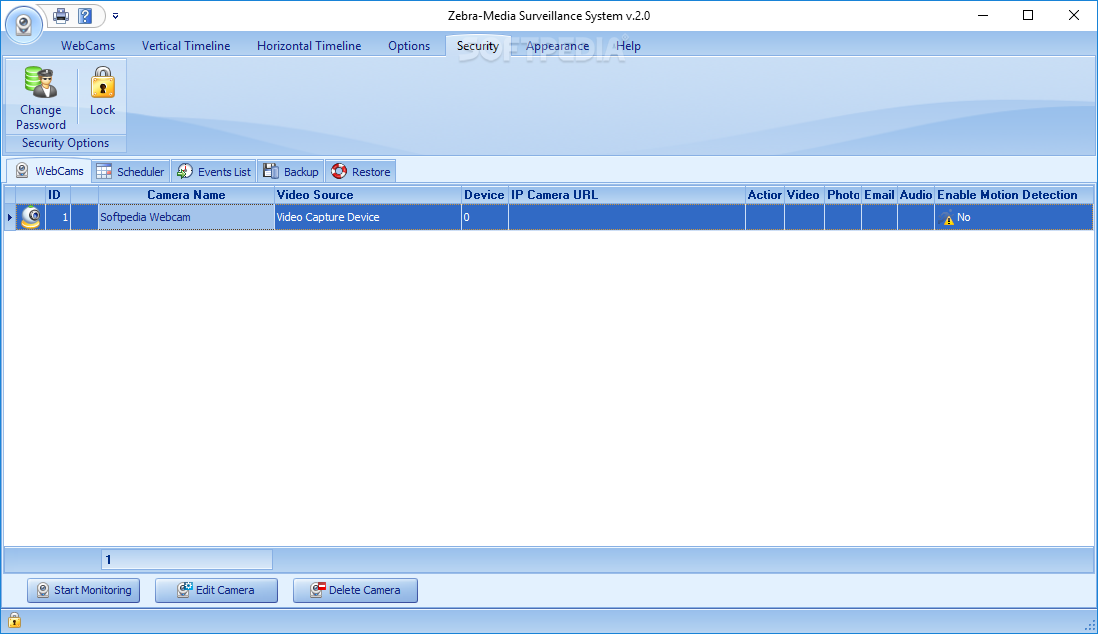Viewport: 1098px width, 634px height.
Task: Open the Vertical Timeline ribbon tab
Action: click(x=186, y=46)
